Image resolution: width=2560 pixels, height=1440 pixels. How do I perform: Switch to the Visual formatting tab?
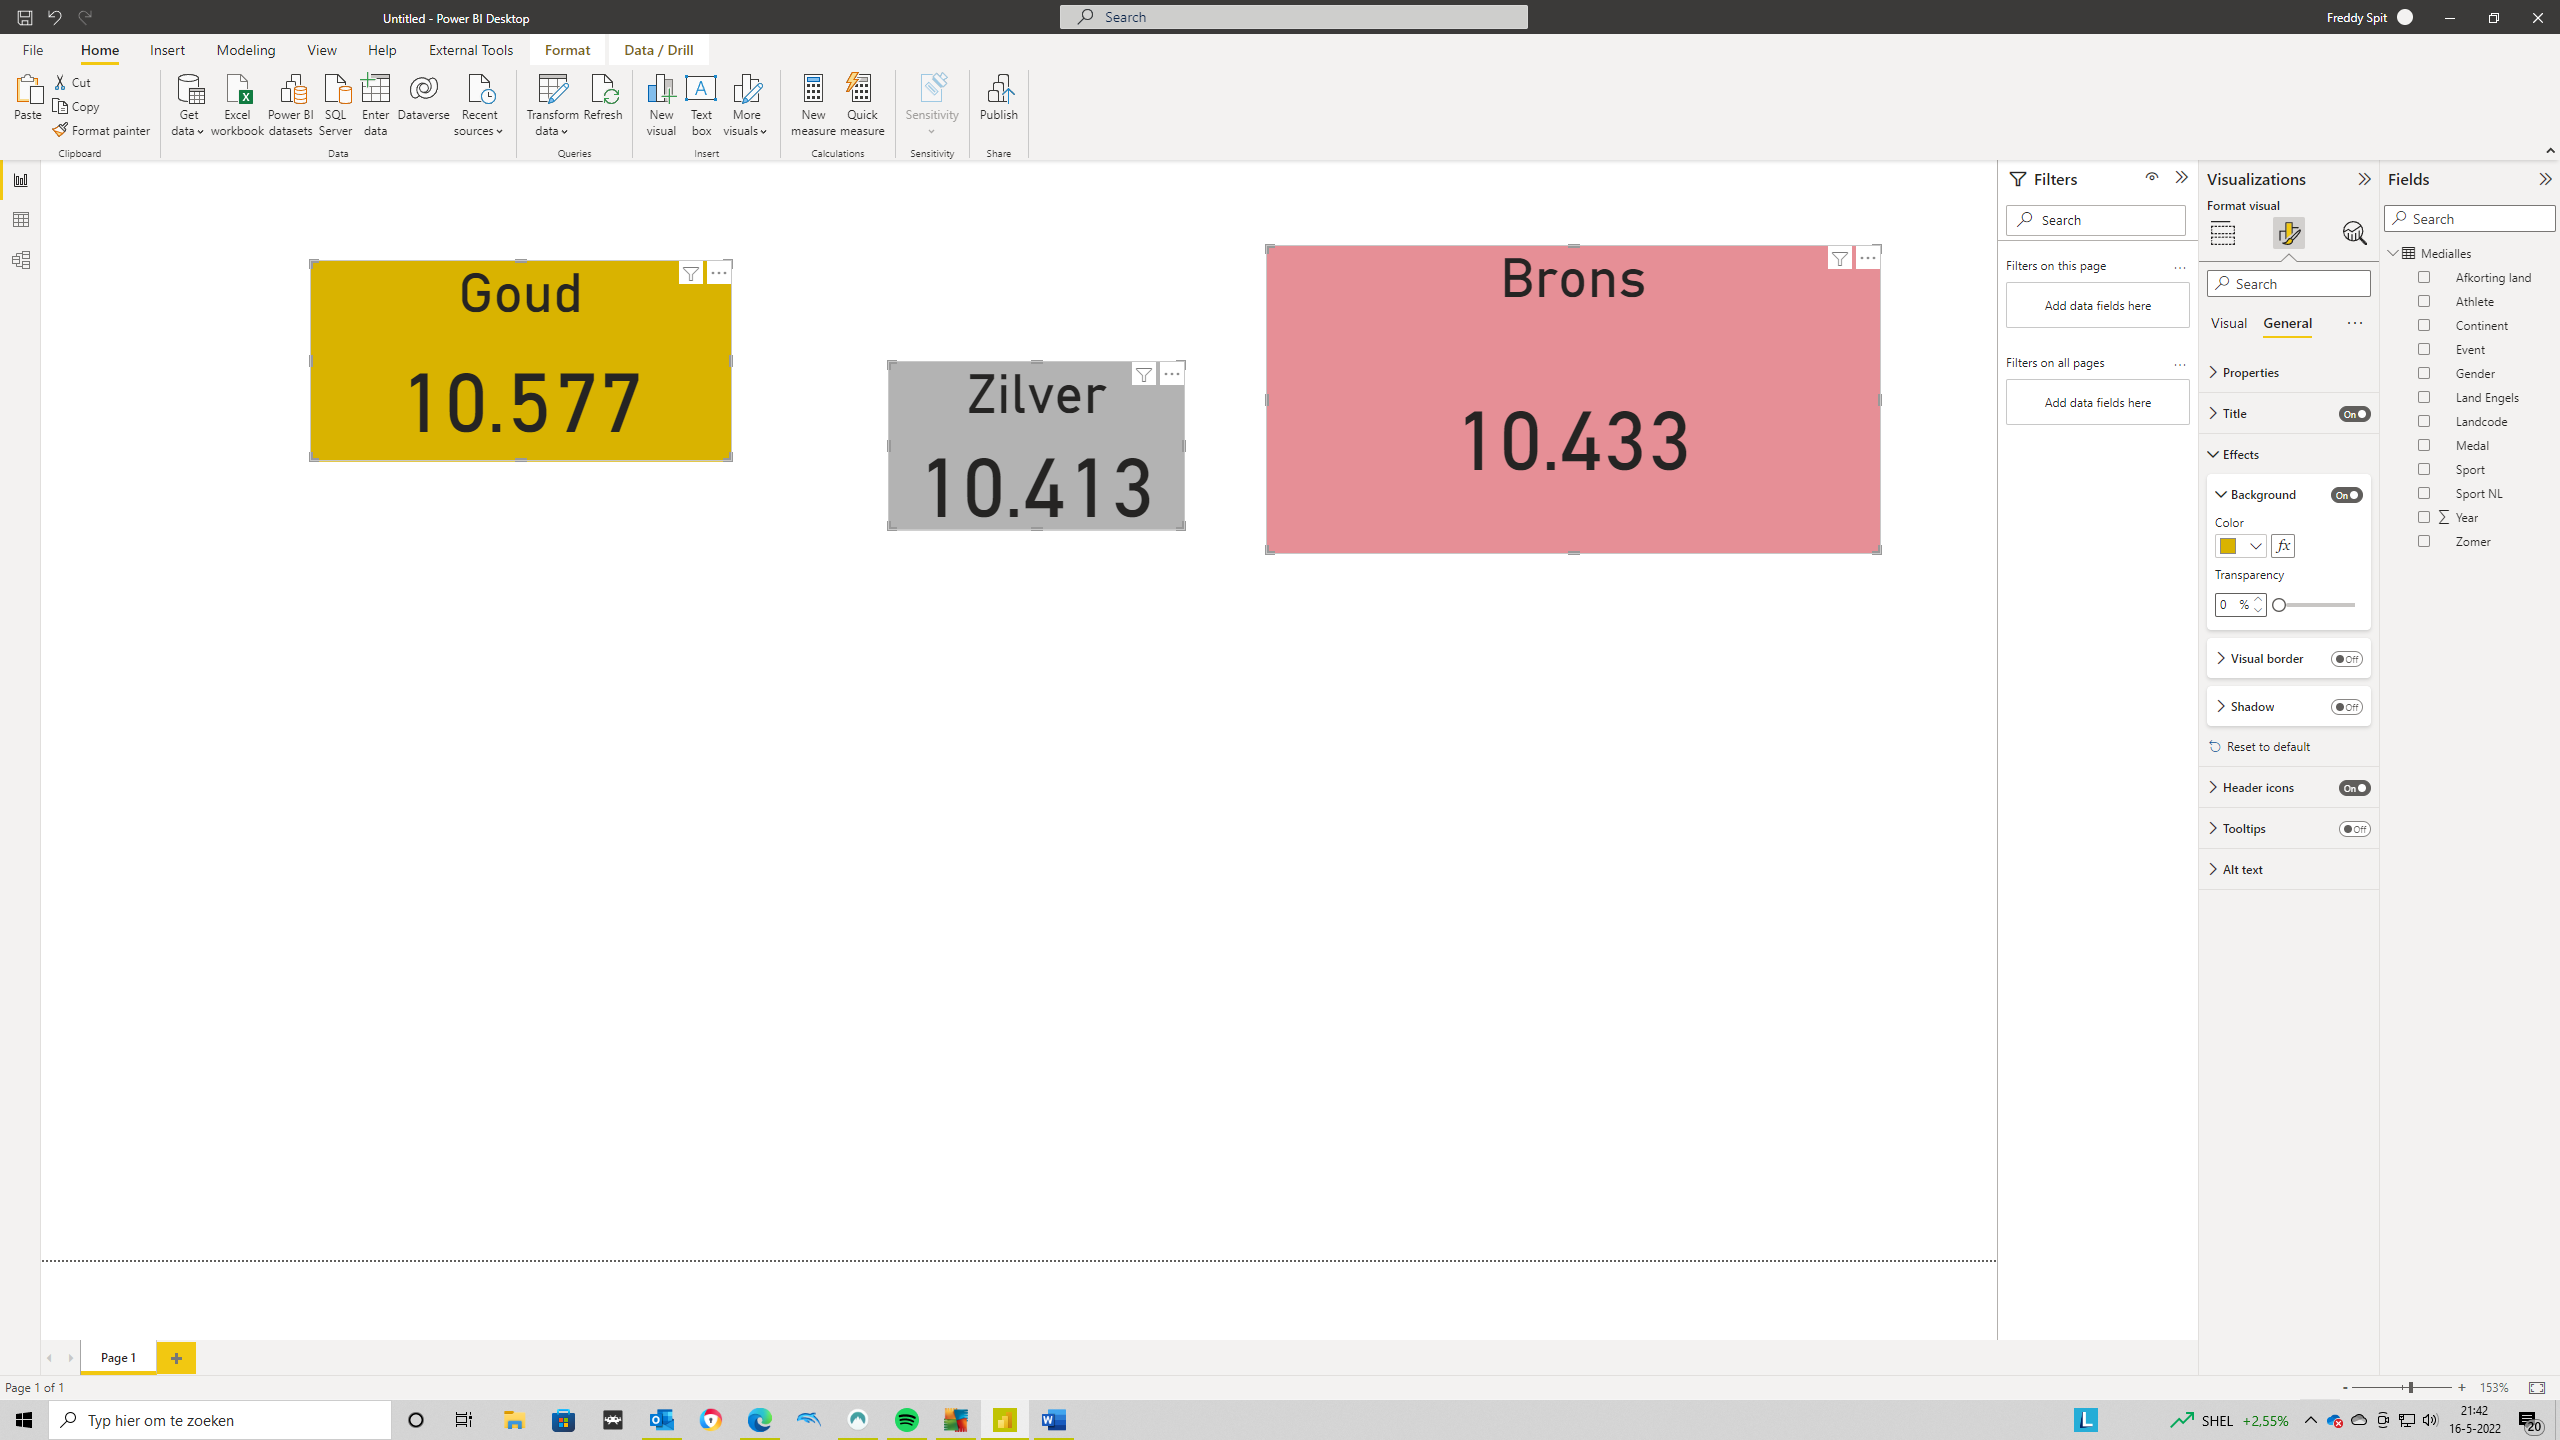click(x=2228, y=323)
